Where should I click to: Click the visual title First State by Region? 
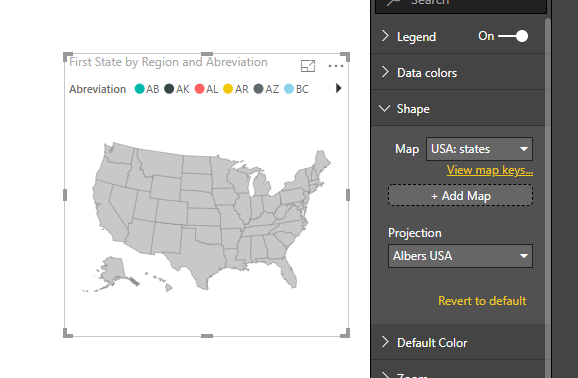[168, 62]
